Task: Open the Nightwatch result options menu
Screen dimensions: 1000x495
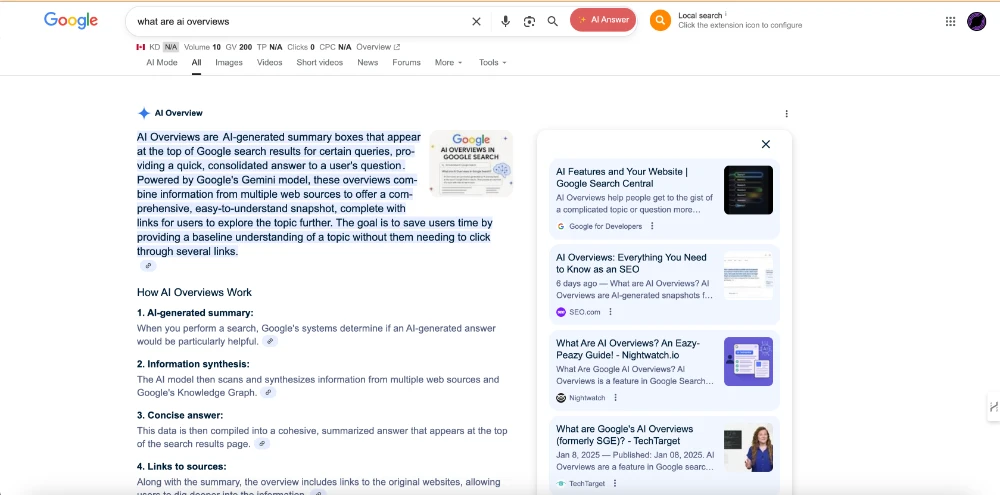Action: [x=615, y=397]
